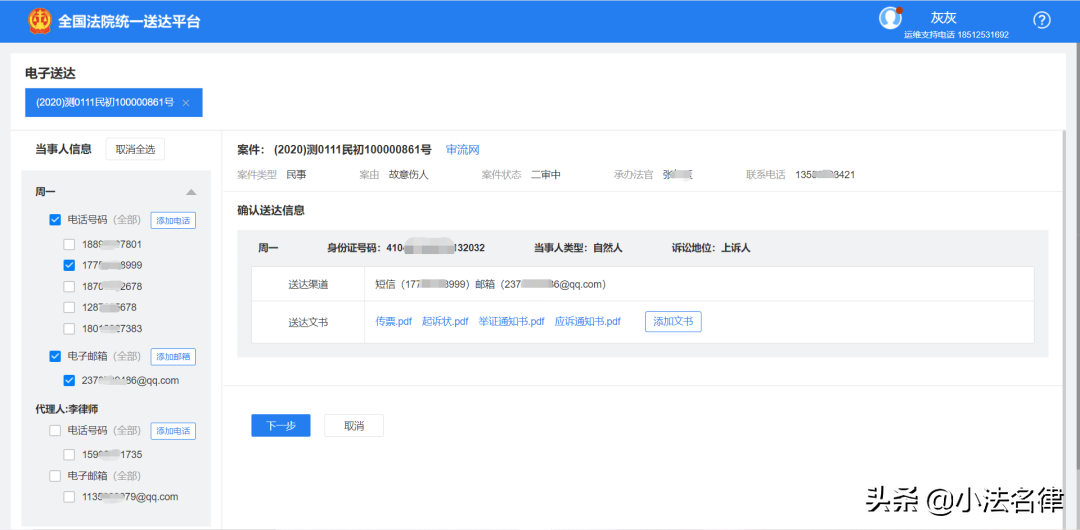Toggle 李律师 电话号码 (全部) checkbox
1080x530 pixels.
pos(55,431)
